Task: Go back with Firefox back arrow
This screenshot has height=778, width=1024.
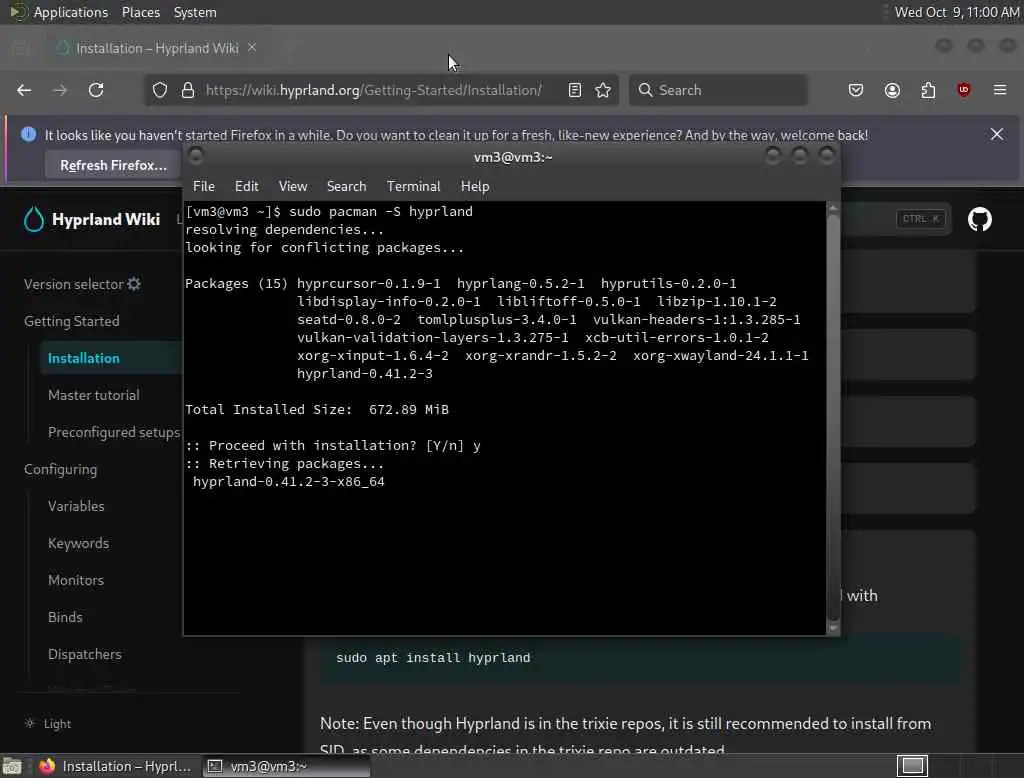Action: pos(24,90)
